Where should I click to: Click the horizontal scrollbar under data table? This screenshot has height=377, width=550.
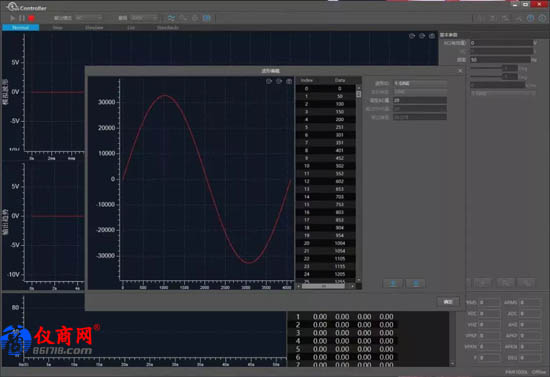[326, 286]
